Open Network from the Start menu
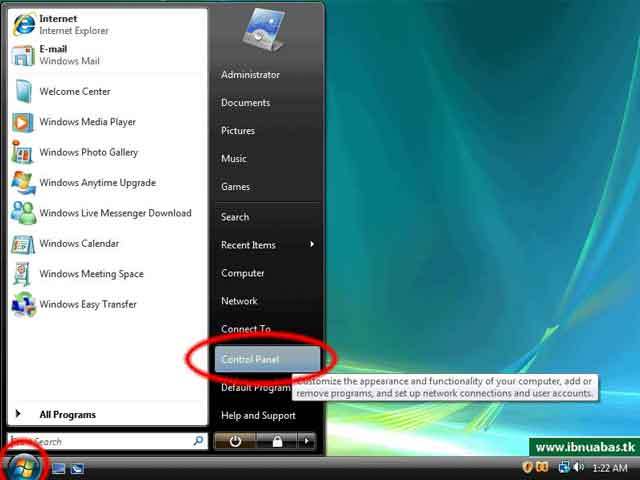Screen dimensions: 640x480 click(239, 301)
